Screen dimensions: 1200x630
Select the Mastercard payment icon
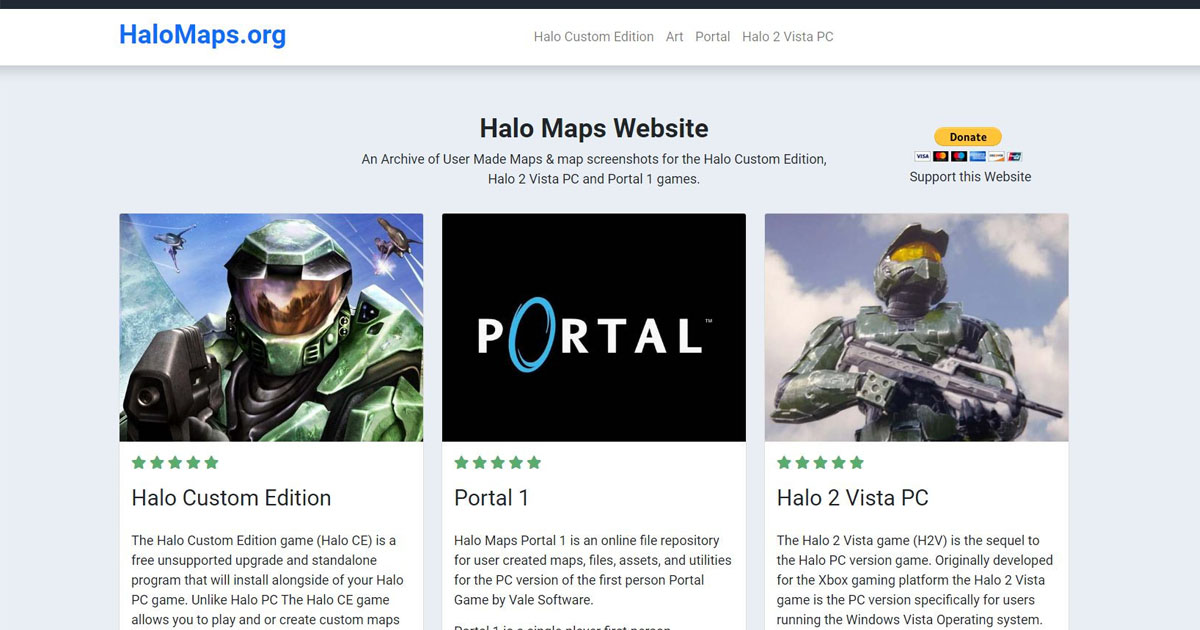click(939, 156)
